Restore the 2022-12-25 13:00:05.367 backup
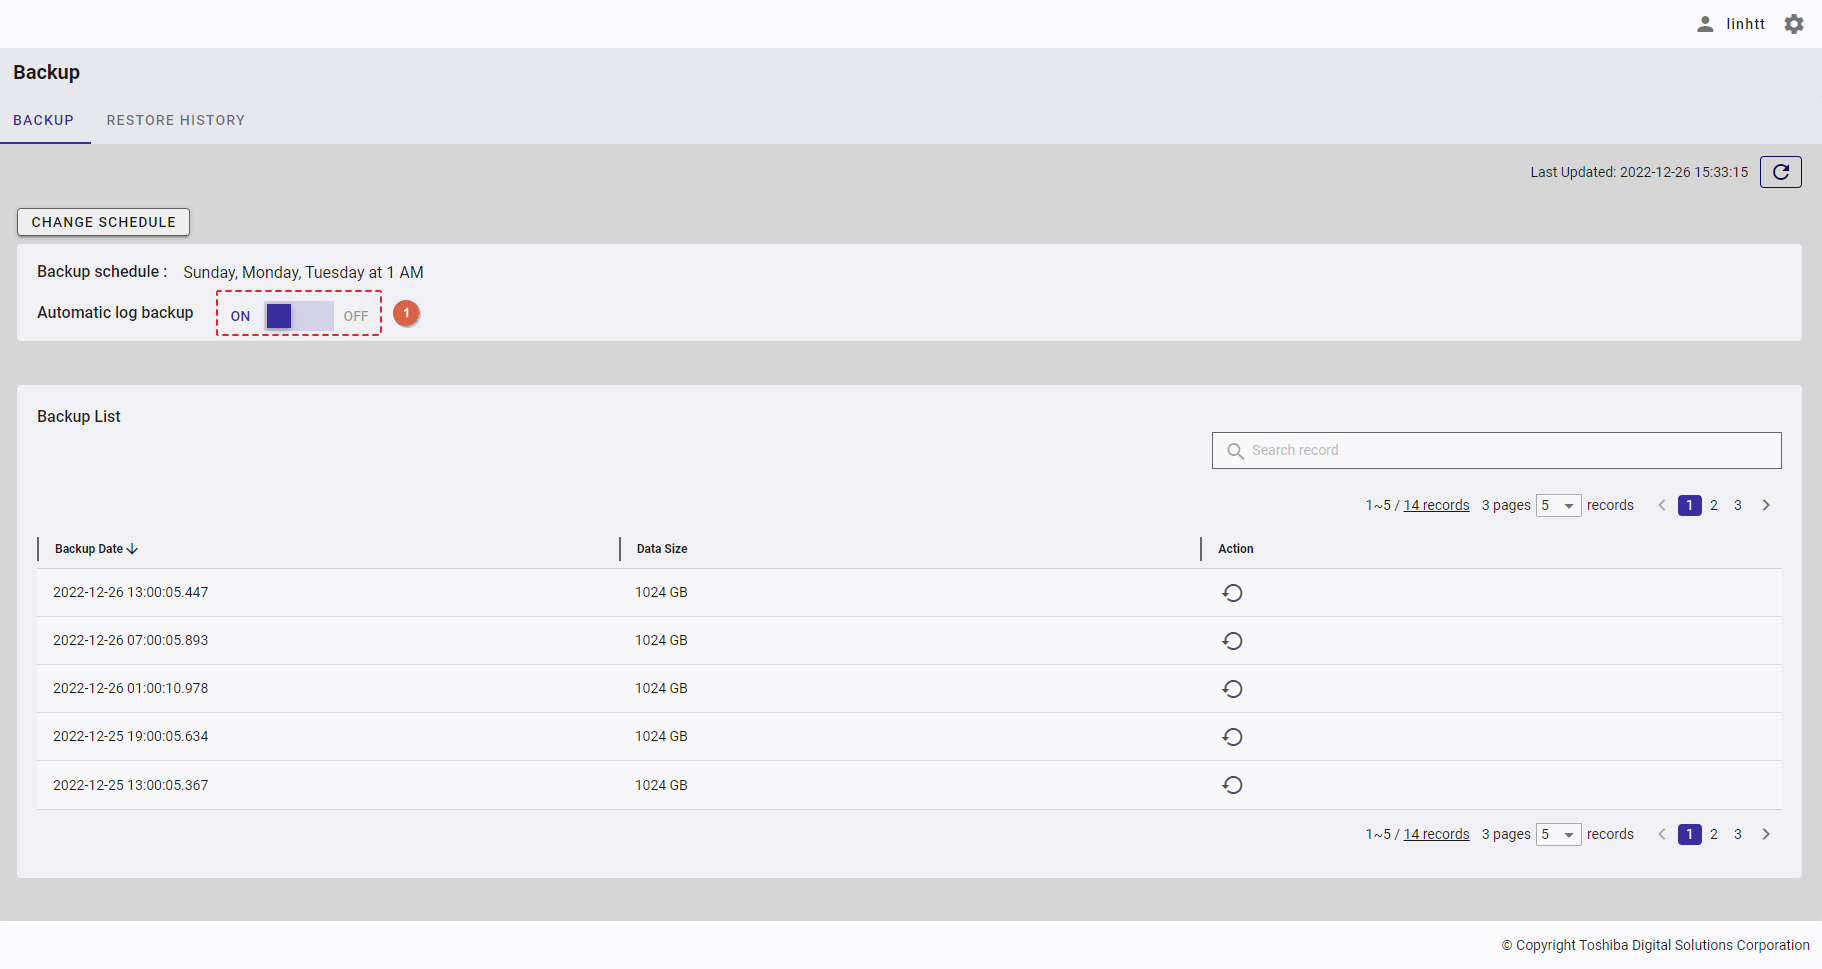 [1232, 785]
